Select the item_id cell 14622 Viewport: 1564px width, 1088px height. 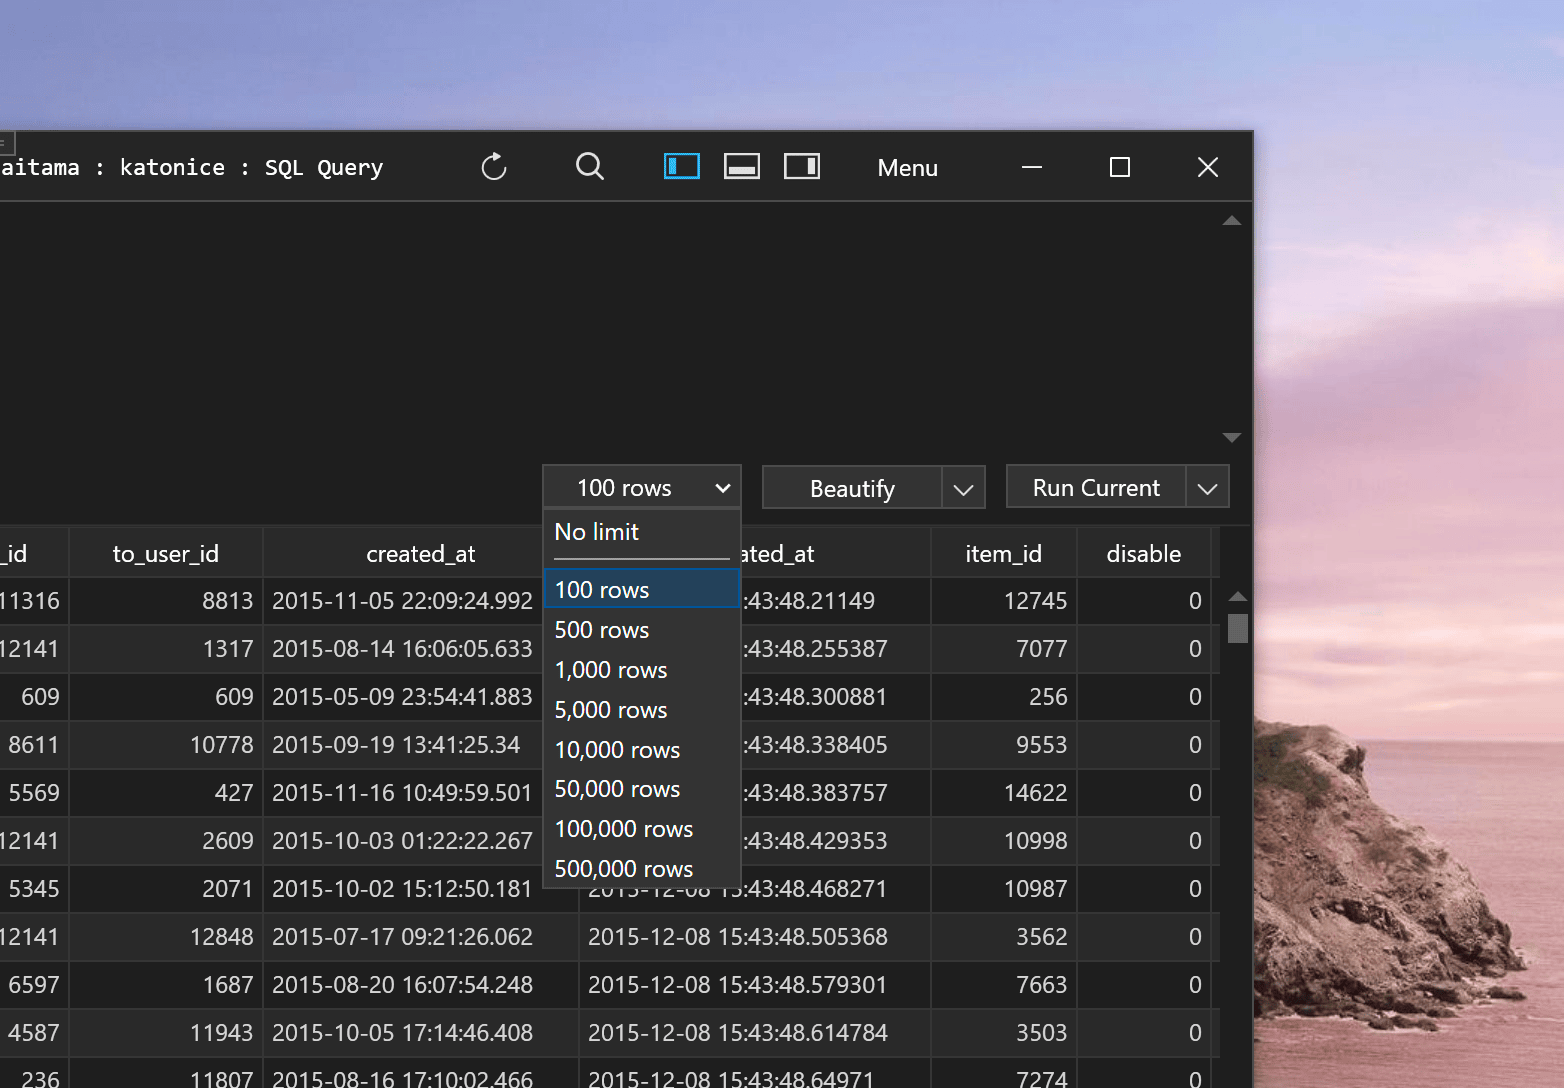coord(1004,793)
